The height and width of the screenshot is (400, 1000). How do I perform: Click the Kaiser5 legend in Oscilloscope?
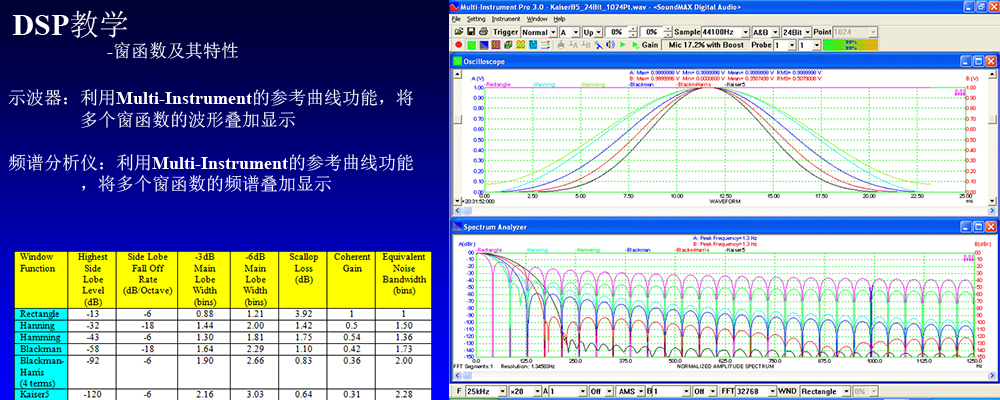[x=735, y=84]
